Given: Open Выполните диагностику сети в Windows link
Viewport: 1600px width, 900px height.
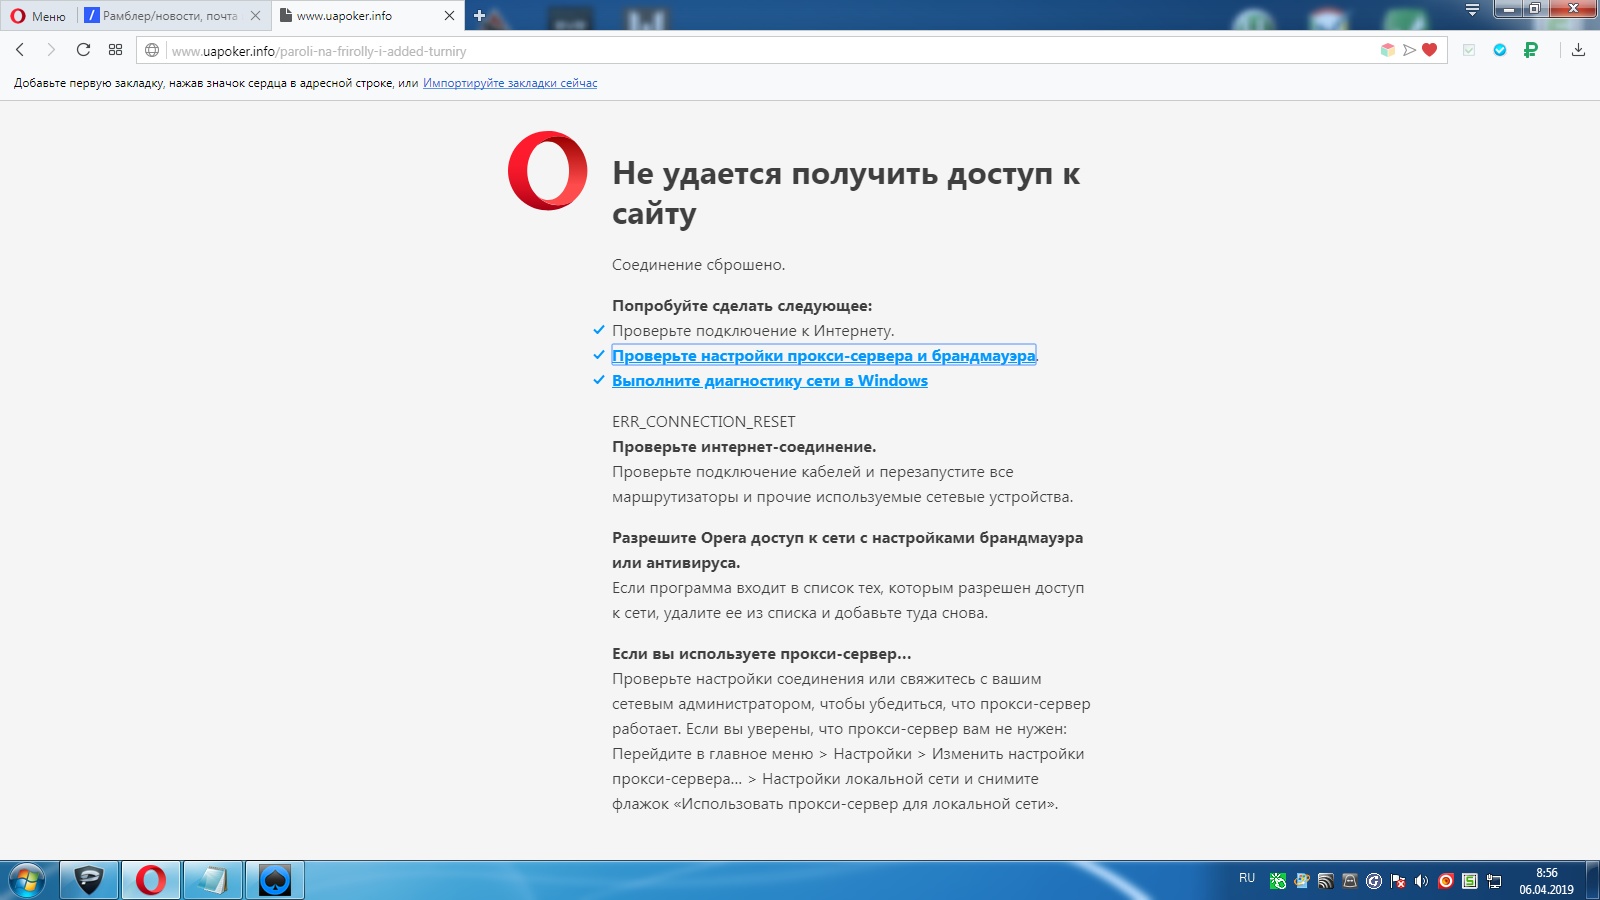Looking at the screenshot, I should point(770,381).
